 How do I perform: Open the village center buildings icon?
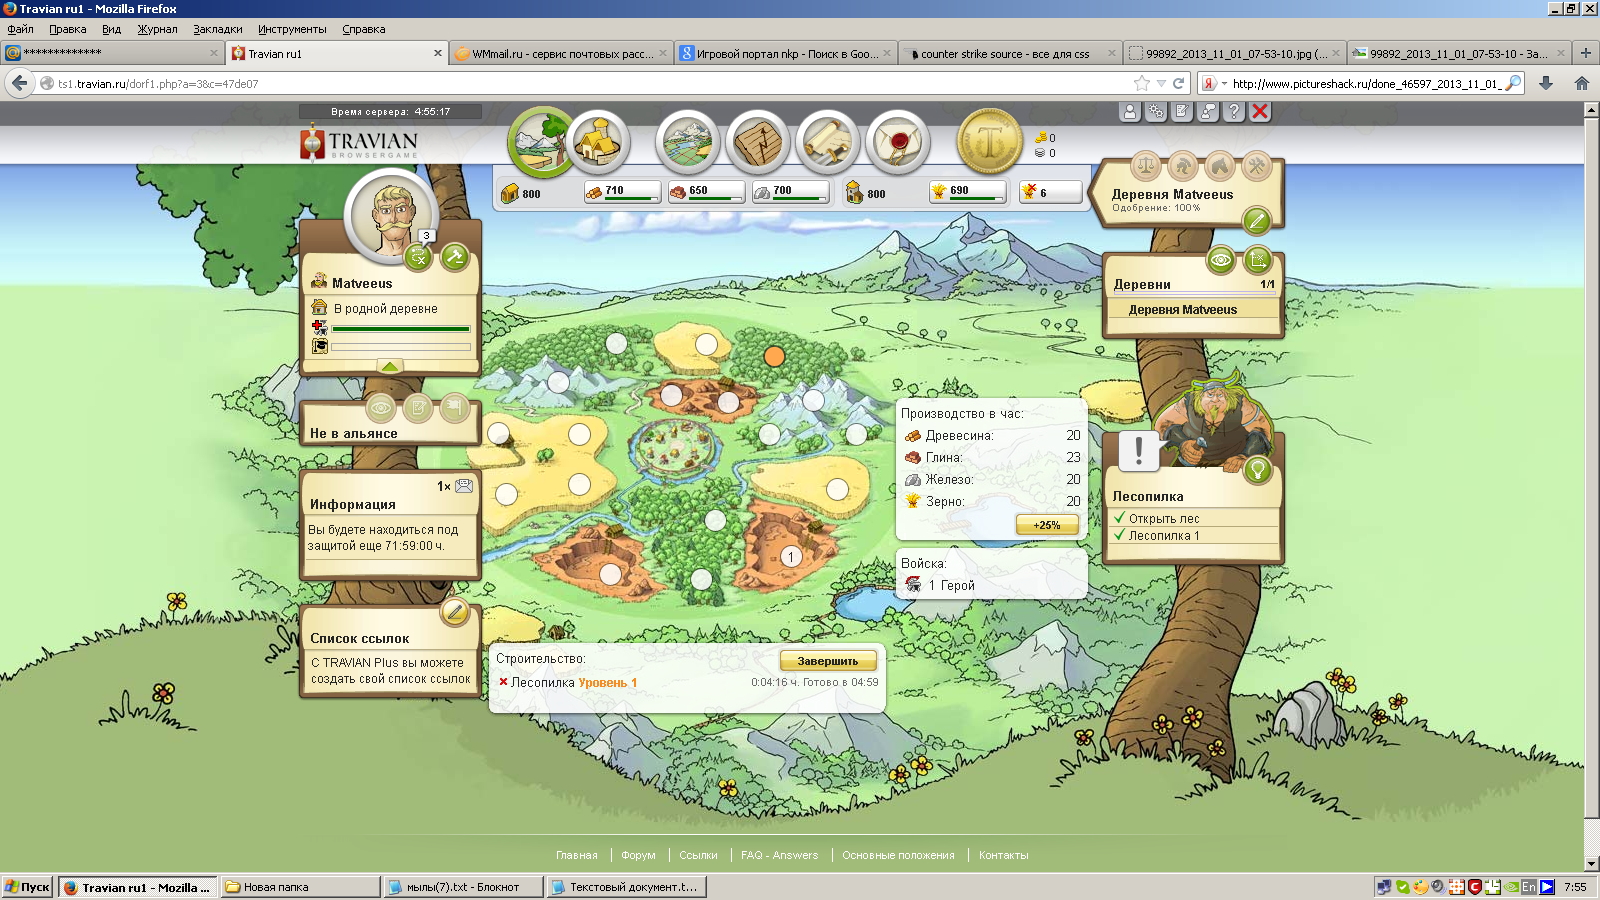click(599, 142)
